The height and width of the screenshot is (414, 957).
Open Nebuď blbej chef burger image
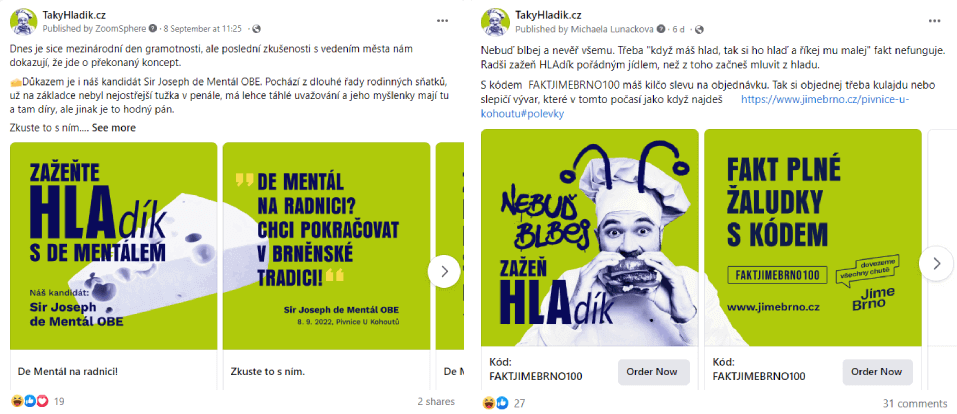[x=590, y=239]
